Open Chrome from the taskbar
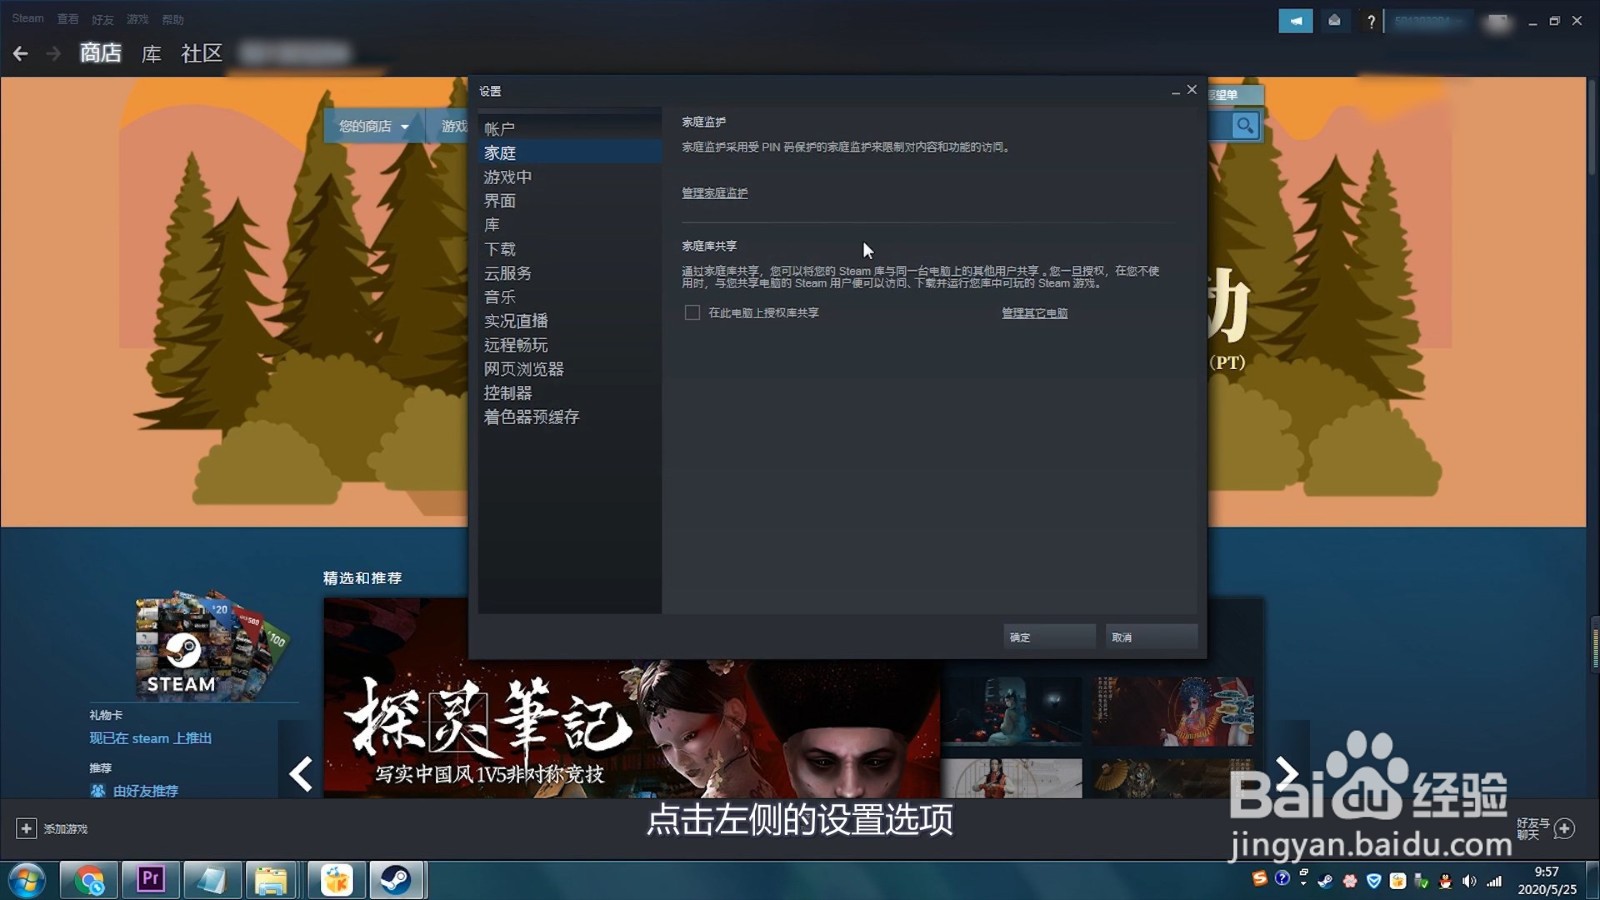 point(90,880)
